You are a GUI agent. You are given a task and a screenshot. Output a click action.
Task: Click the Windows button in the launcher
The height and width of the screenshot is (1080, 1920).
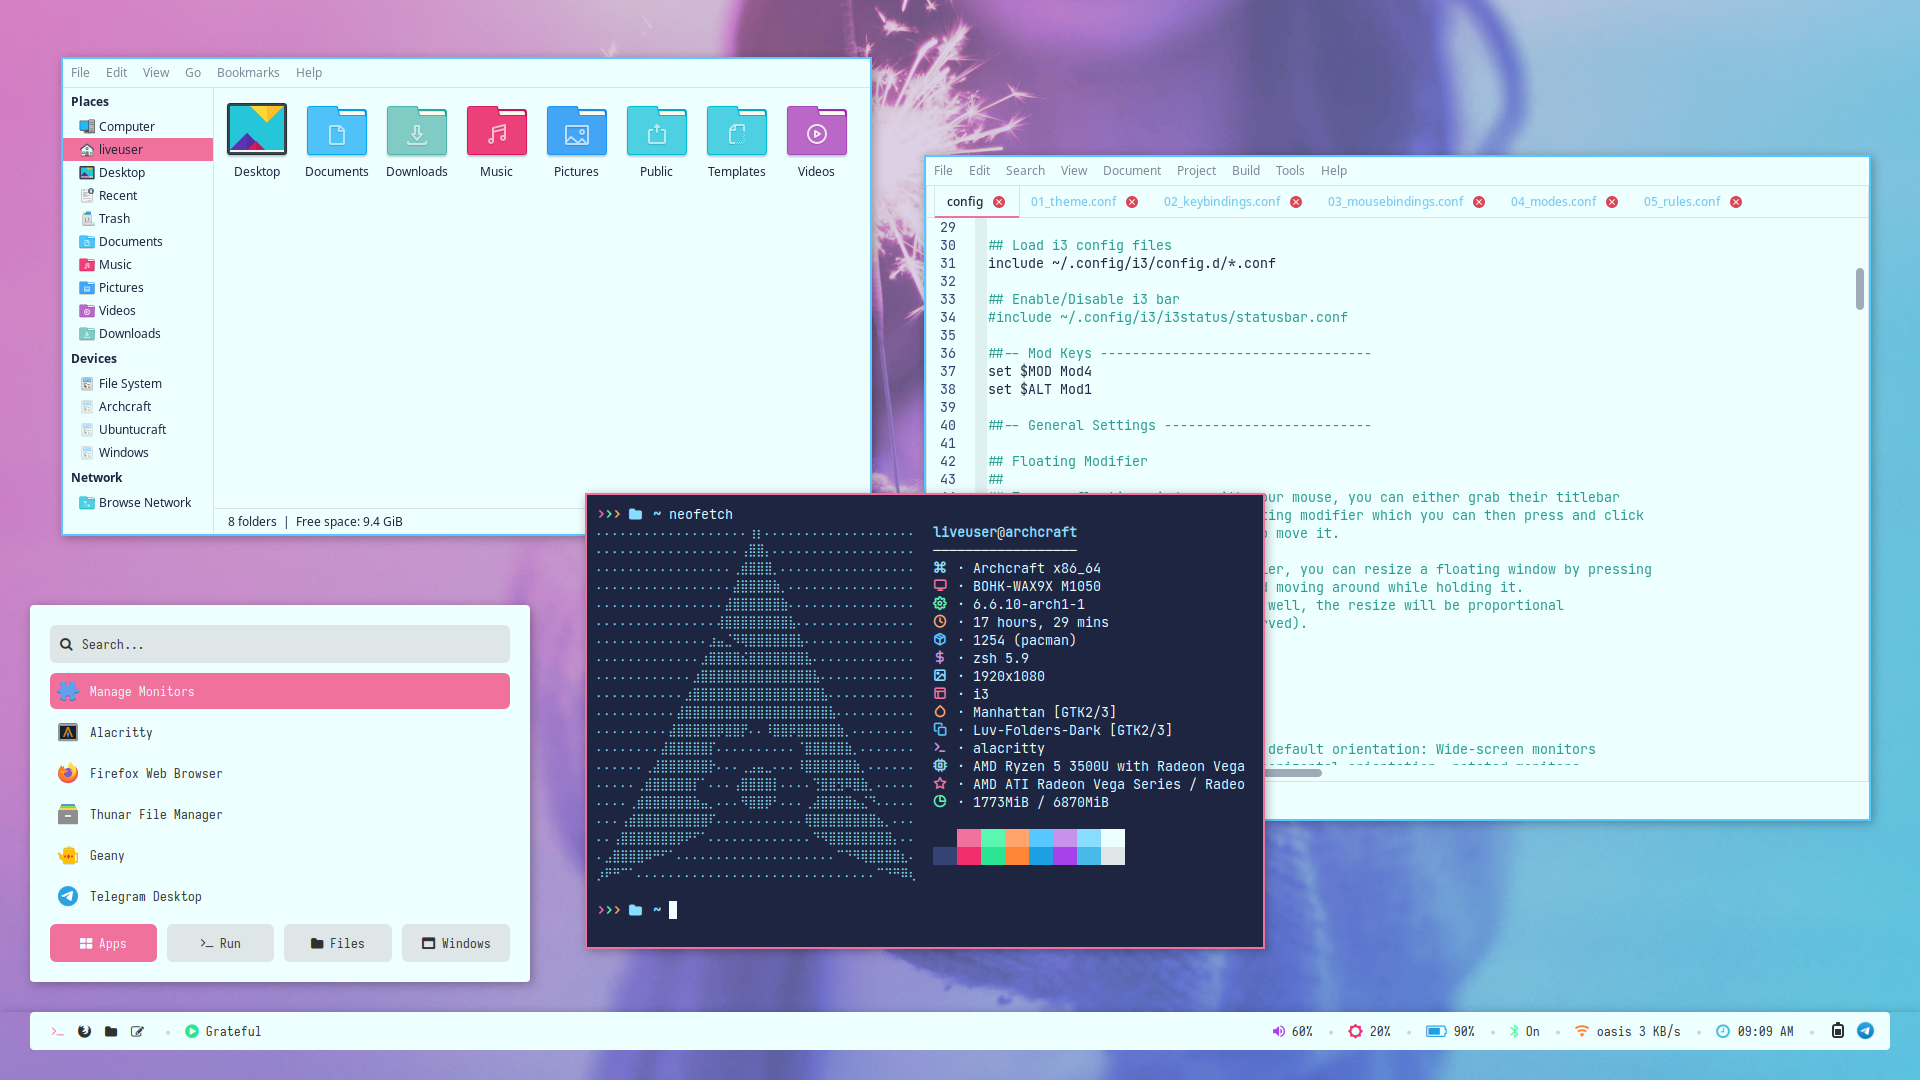coord(456,943)
